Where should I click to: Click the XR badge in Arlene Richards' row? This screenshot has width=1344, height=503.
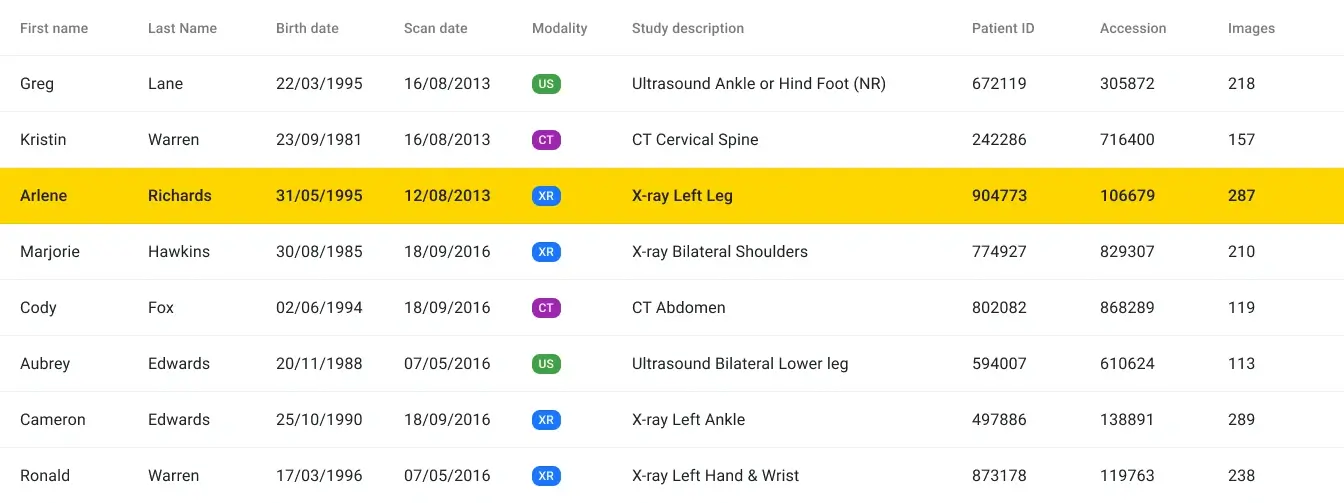[x=546, y=196]
